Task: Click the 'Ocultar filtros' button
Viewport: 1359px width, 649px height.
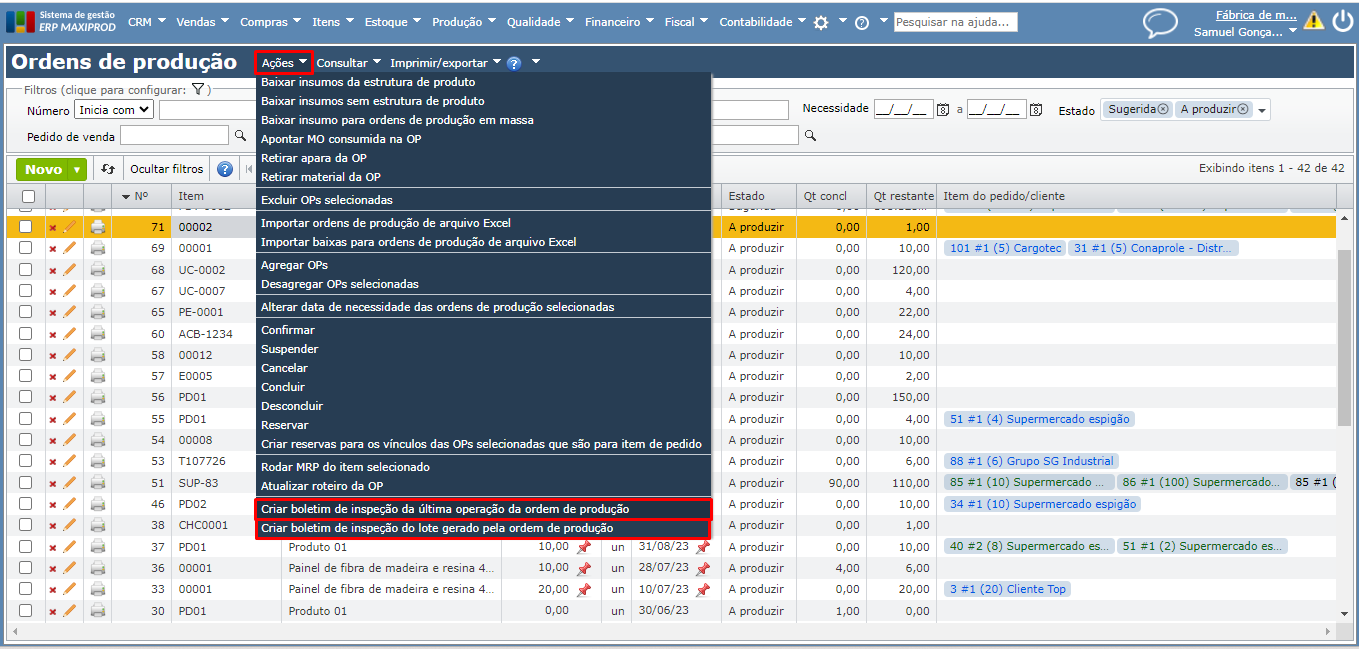Action: (x=167, y=169)
